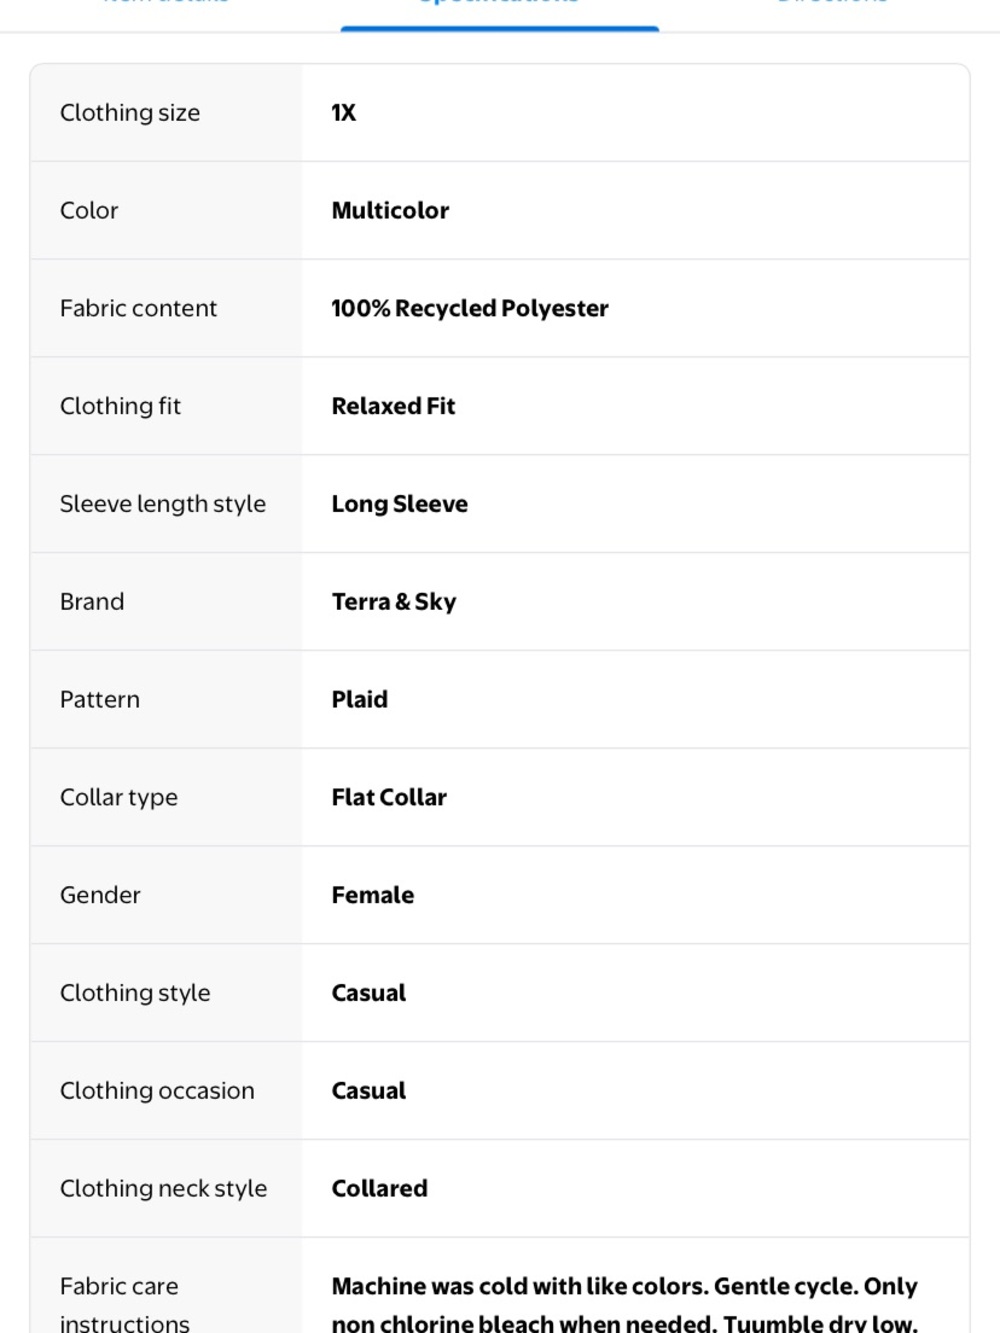The width and height of the screenshot is (1000, 1333).
Task: Click the Relaxed Fit value
Action: (x=393, y=406)
